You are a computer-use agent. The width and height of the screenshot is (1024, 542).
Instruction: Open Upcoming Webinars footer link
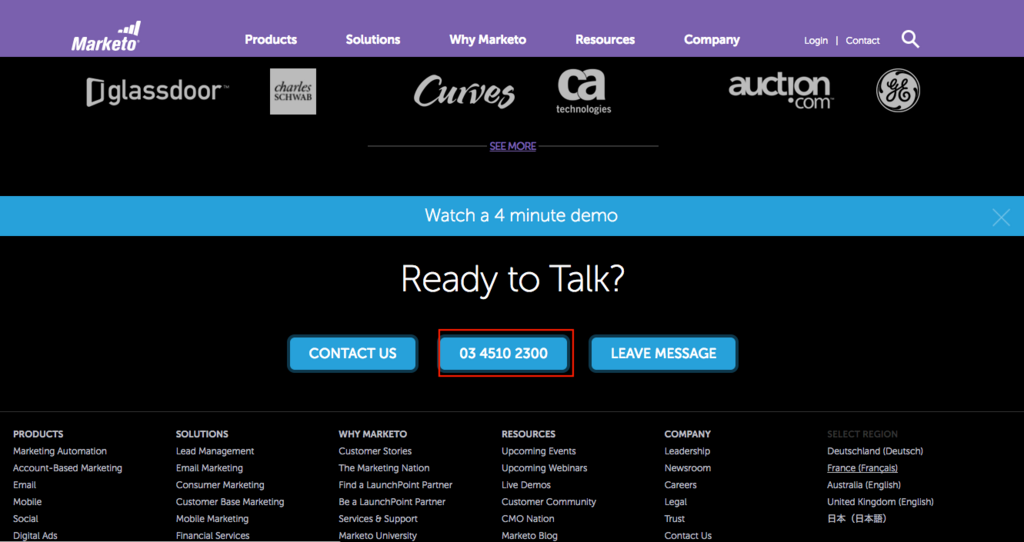point(545,468)
